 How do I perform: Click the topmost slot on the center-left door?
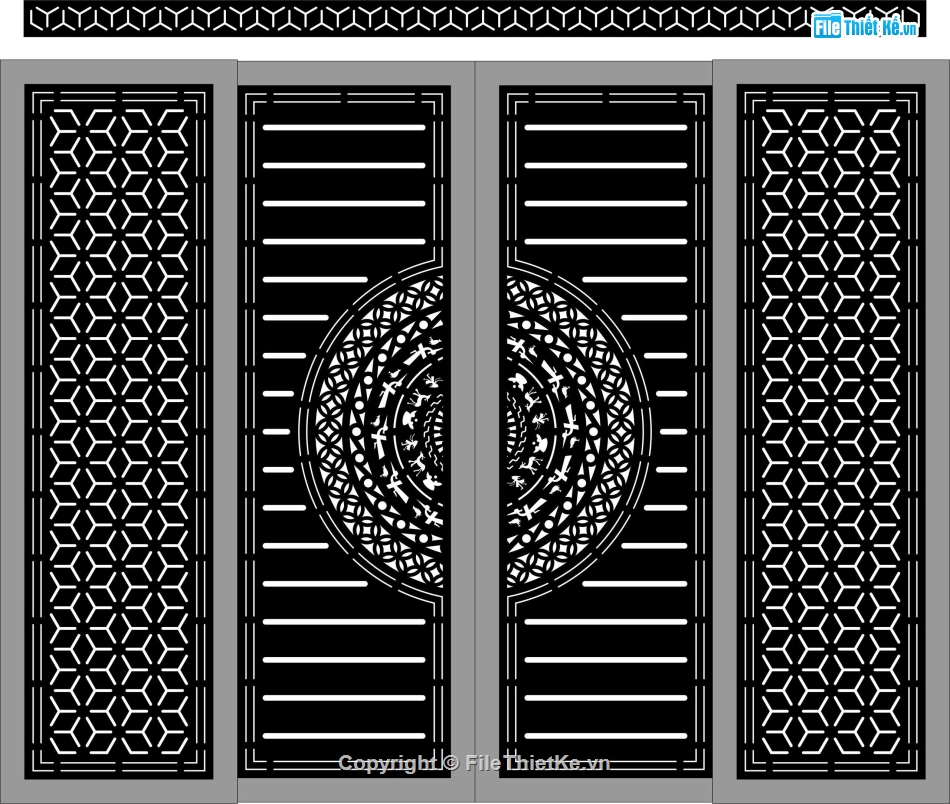(x=344, y=128)
